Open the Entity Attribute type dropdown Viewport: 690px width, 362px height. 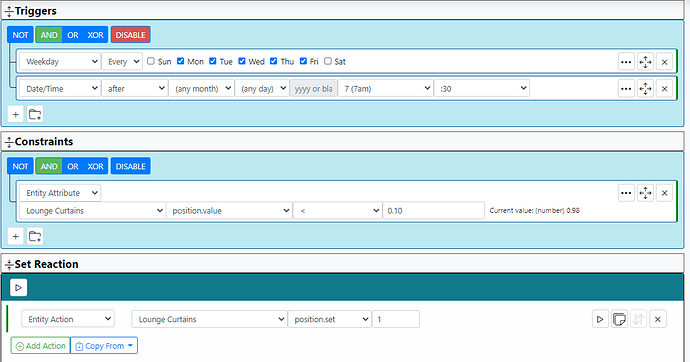(x=60, y=193)
